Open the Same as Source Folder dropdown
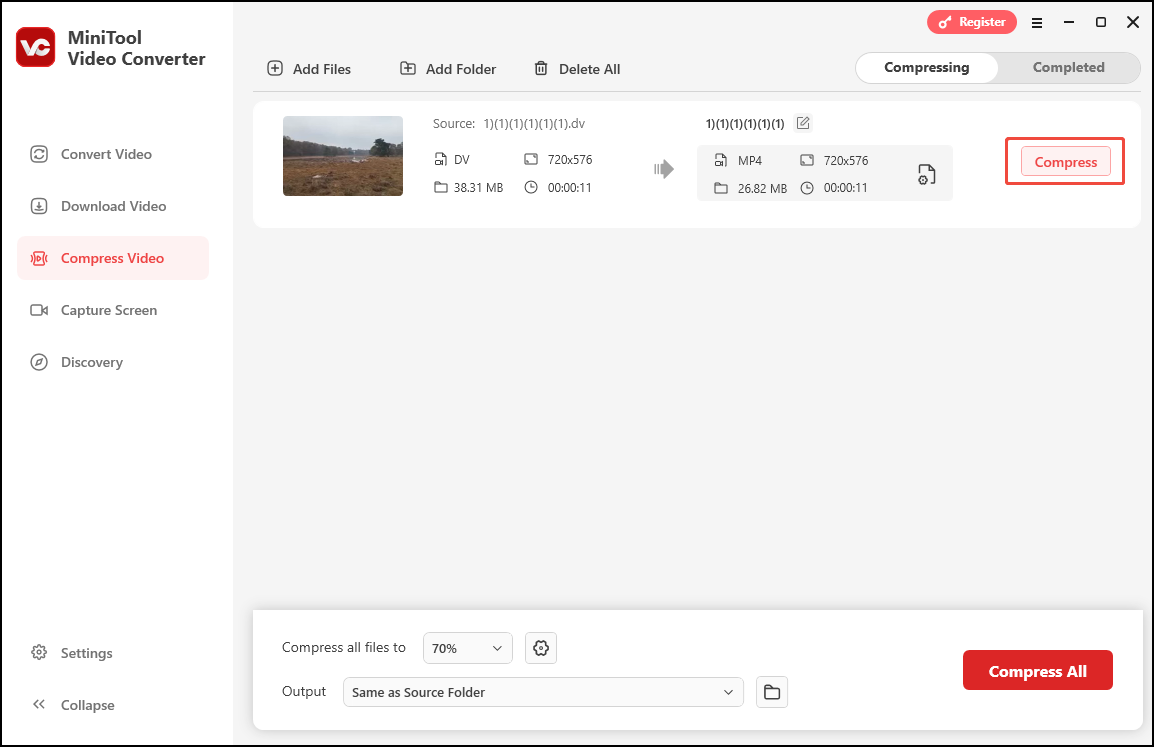 (x=543, y=693)
